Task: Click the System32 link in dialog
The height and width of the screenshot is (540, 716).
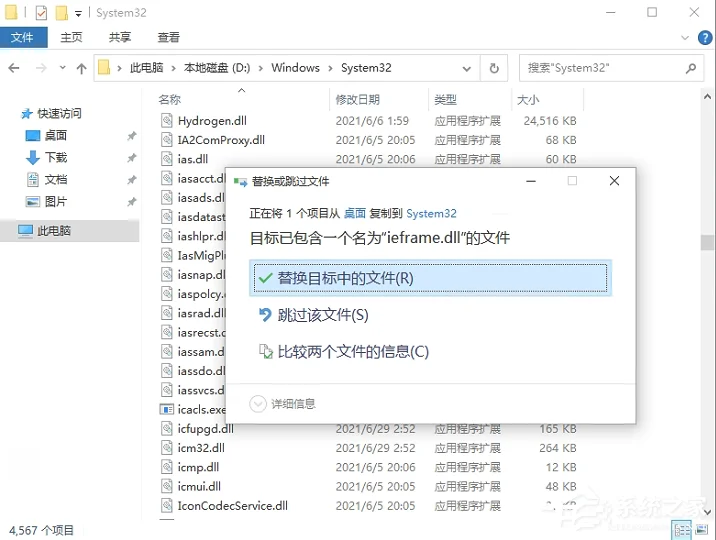Action: pyautogui.click(x=431, y=213)
